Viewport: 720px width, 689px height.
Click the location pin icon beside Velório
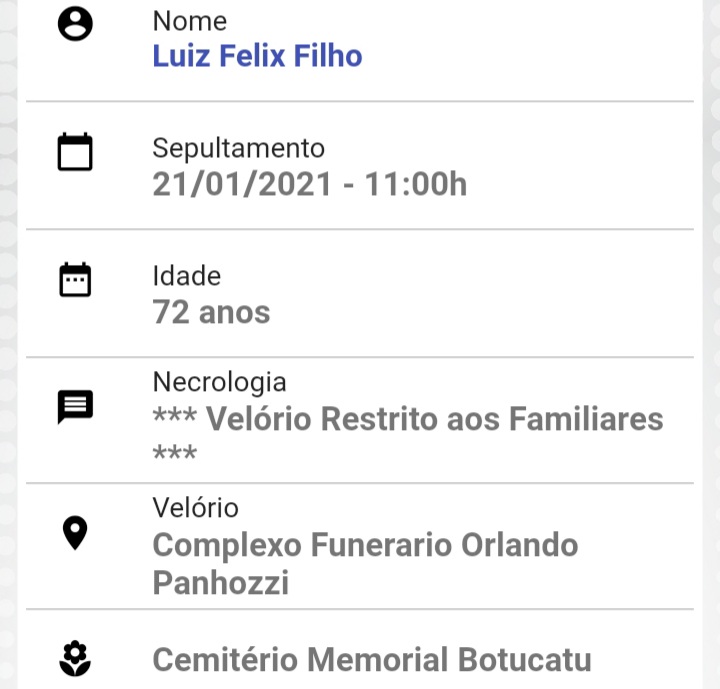pos(75,533)
